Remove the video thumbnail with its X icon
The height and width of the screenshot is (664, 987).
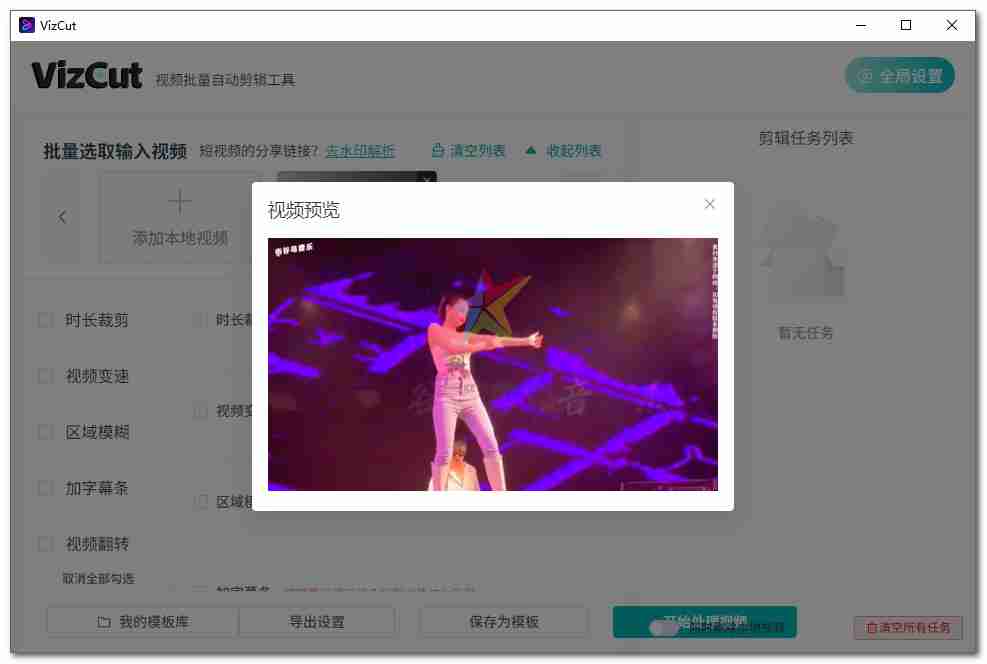(x=427, y=179)
